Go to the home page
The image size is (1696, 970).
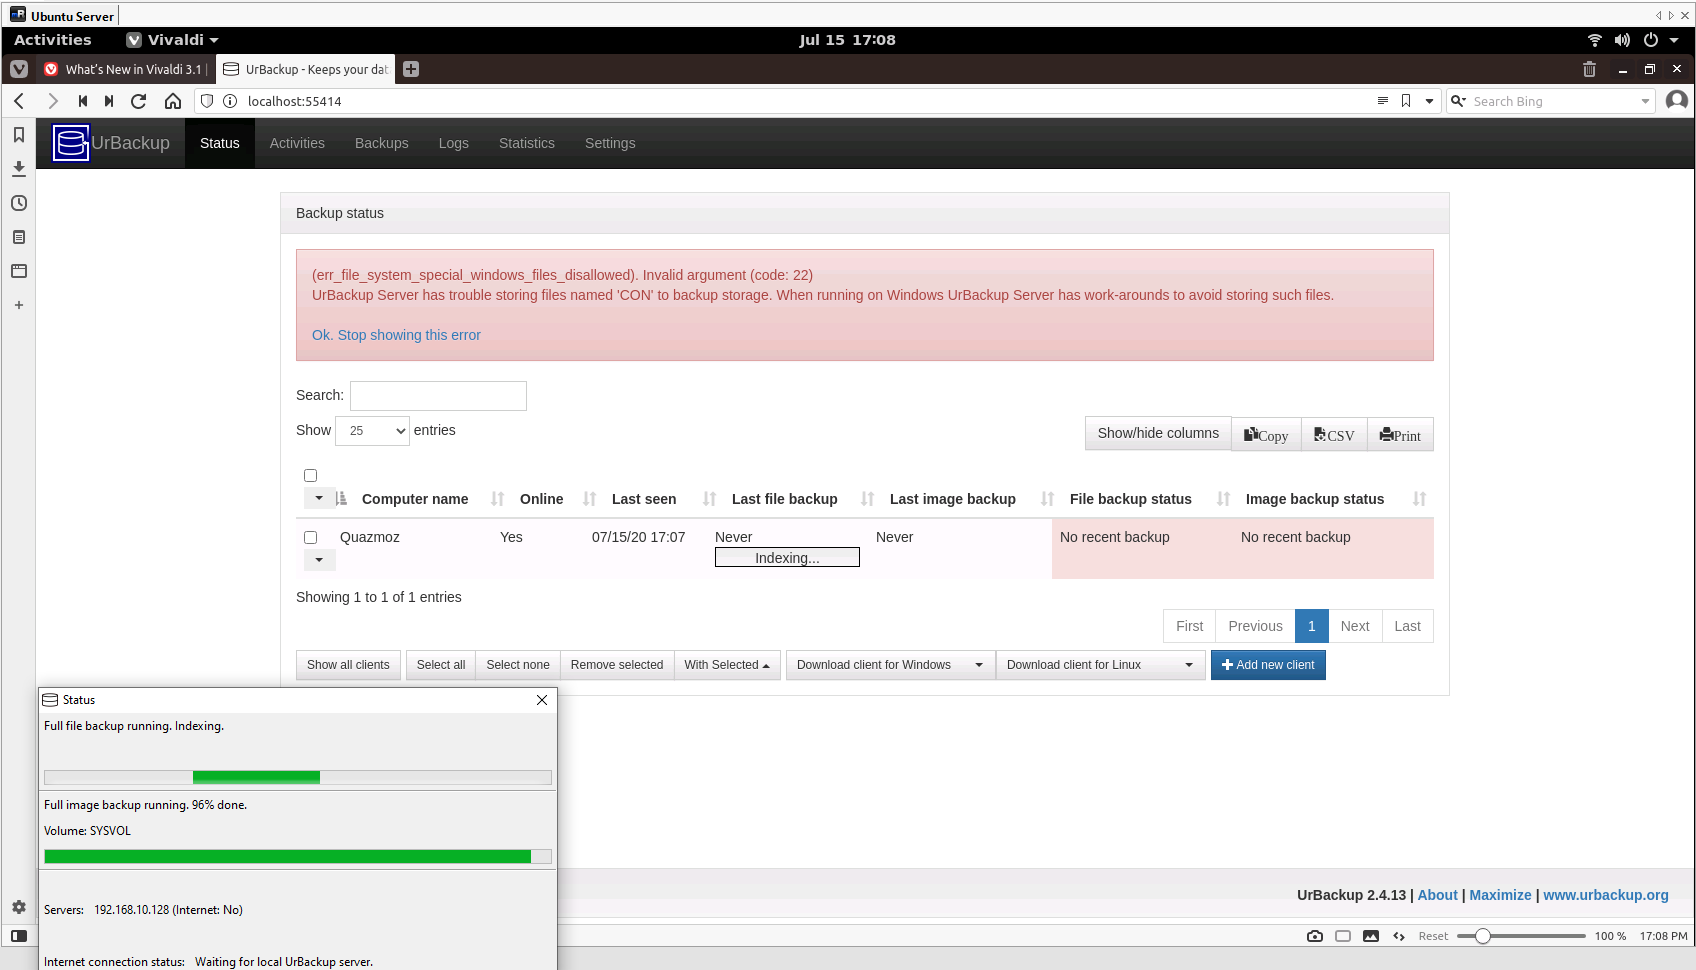pos(173,101)
